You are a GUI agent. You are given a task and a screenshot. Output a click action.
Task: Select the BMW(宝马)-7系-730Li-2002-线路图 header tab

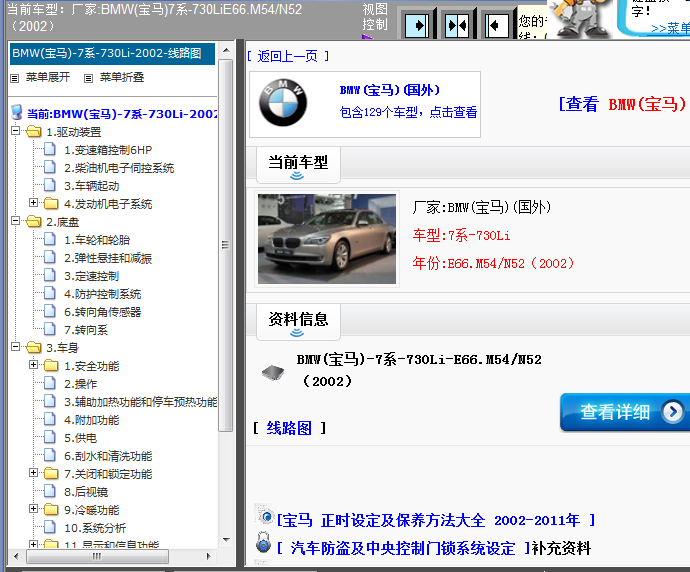pyautogui.click(x=112, y=54)
